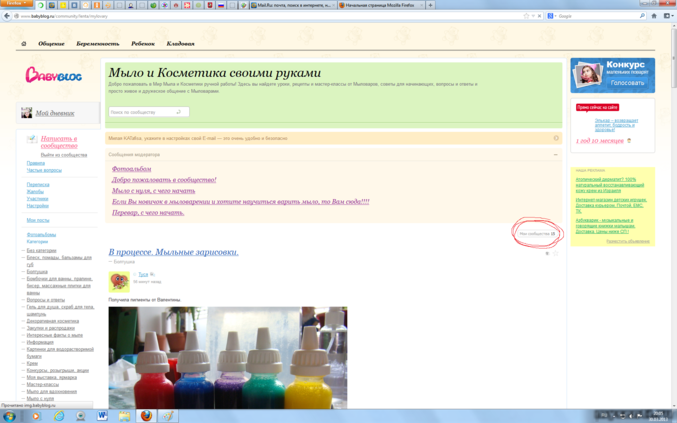Open Firefox from the Windows taskbar
The height and width of the screenshot is (423, 677).
[x=146, y=415]
